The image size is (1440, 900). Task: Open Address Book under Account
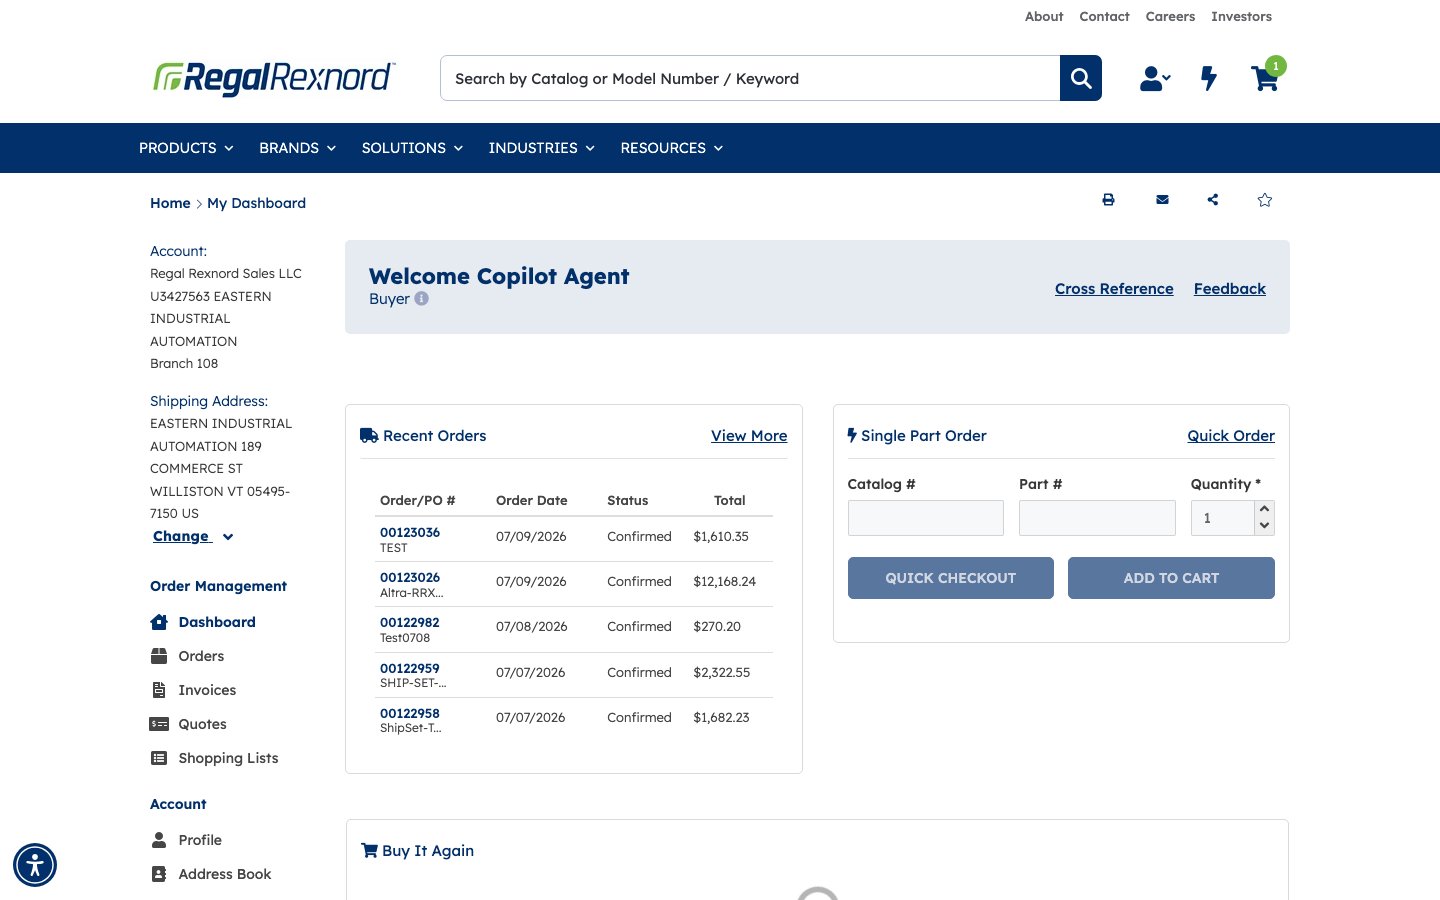[x=225, y=874]
